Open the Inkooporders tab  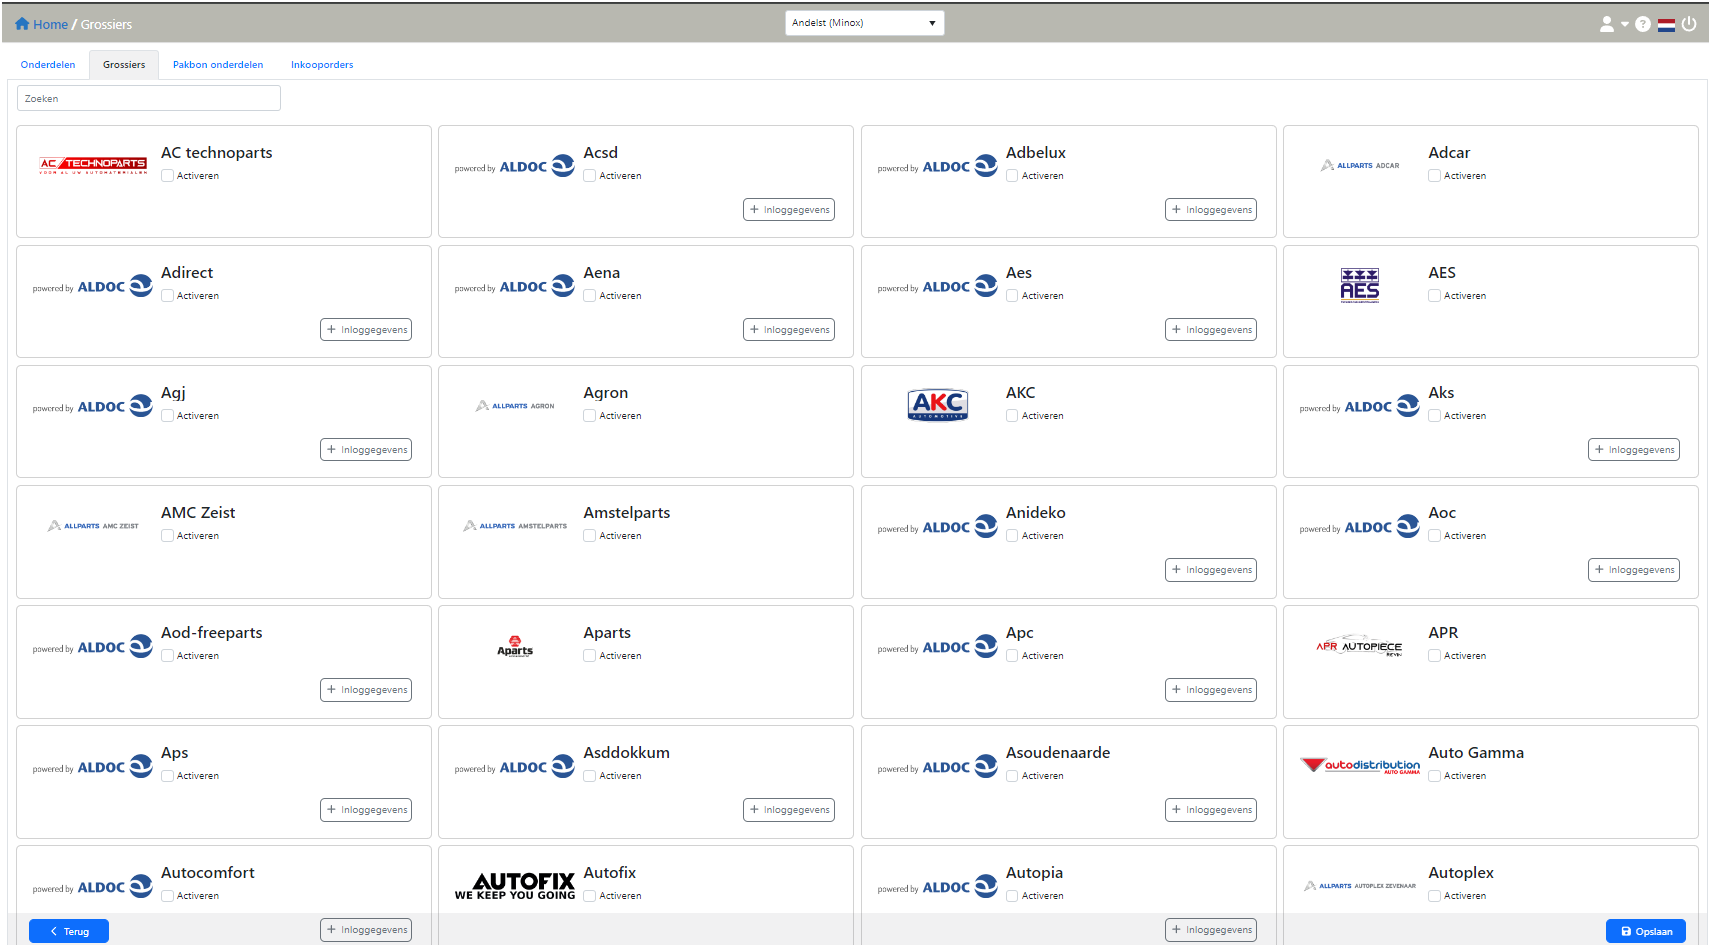(322, 65)
